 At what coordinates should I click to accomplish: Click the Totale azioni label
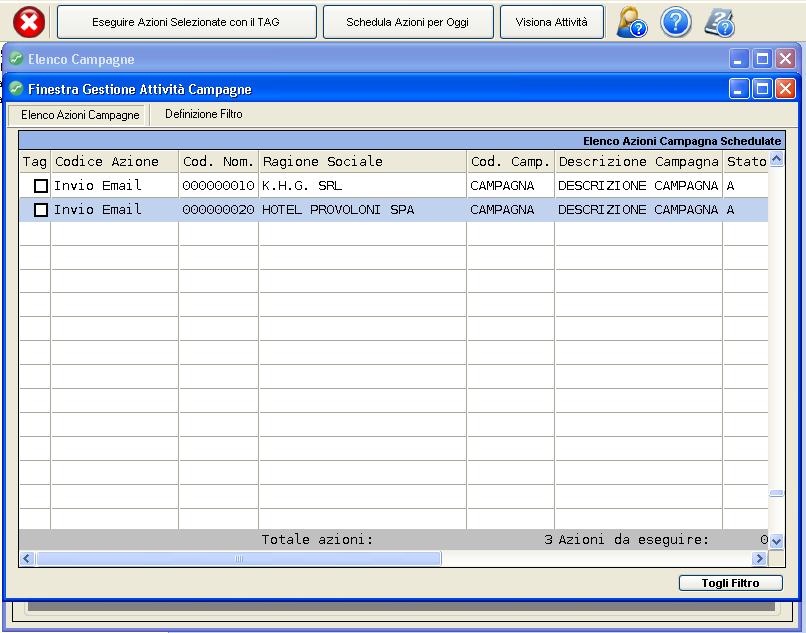tap(317, 539)
